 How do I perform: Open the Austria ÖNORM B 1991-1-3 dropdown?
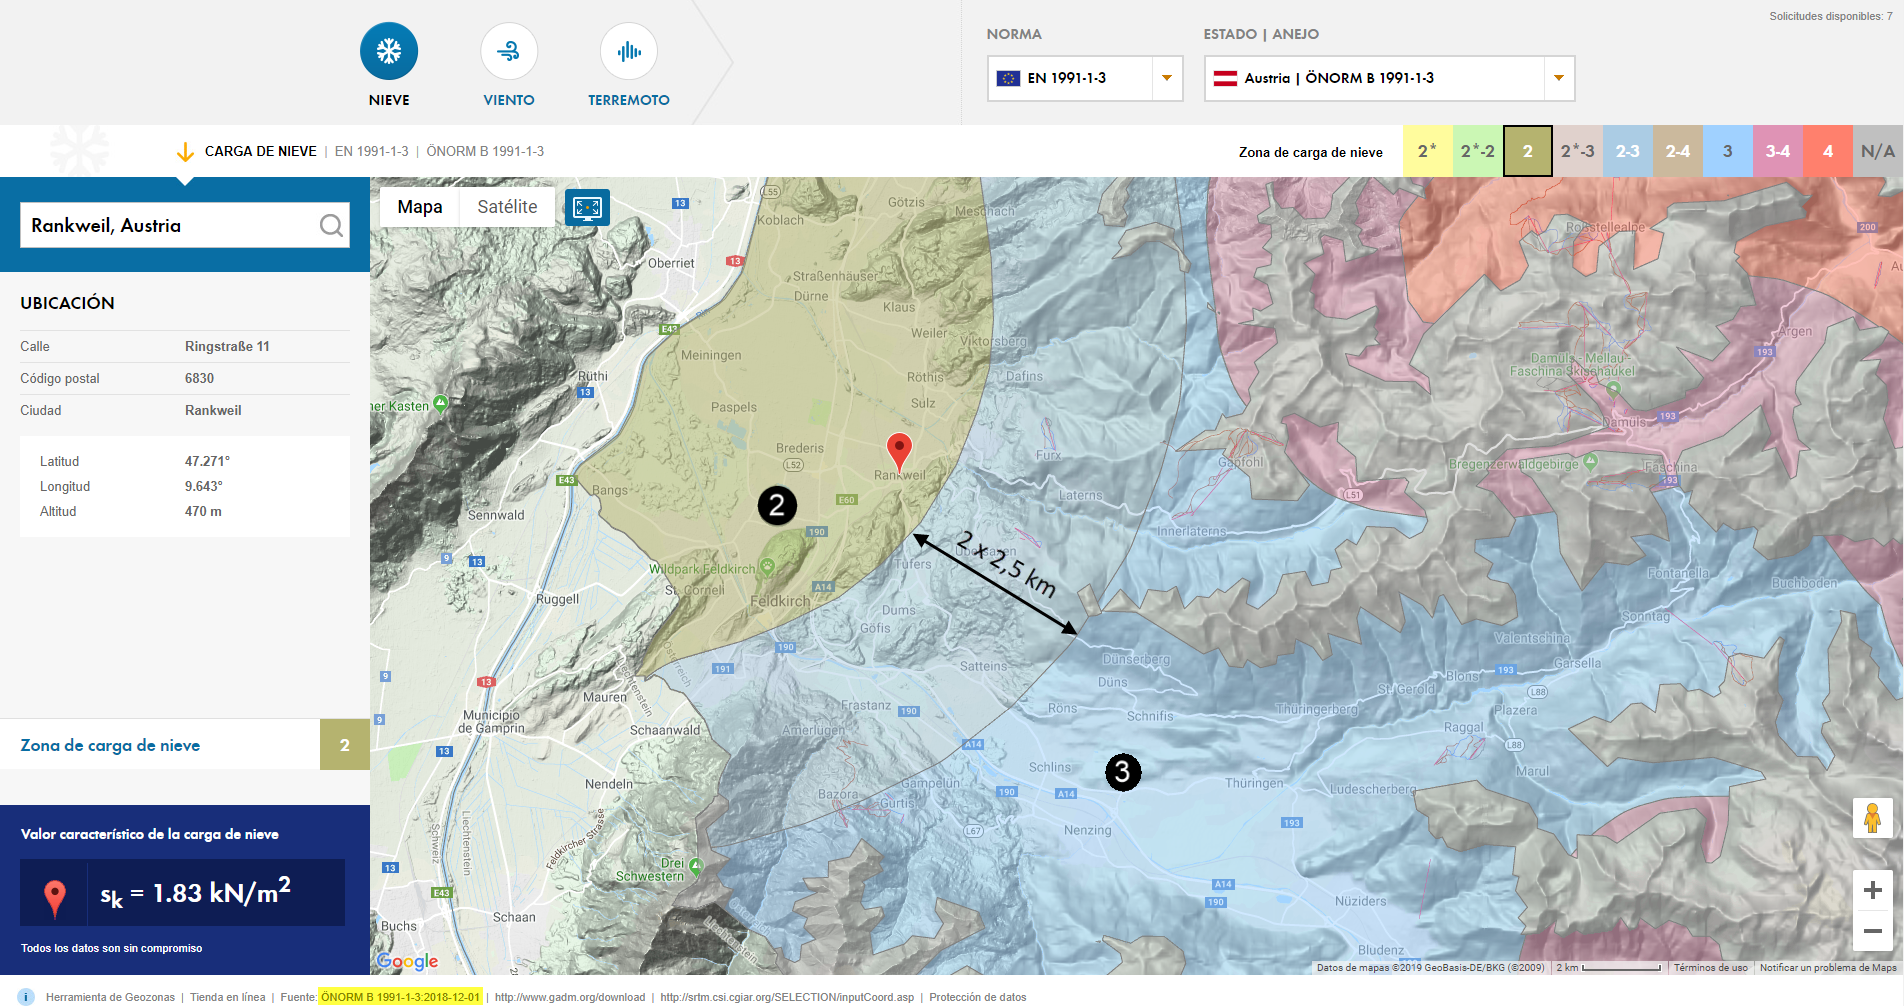pos(1389,78)
